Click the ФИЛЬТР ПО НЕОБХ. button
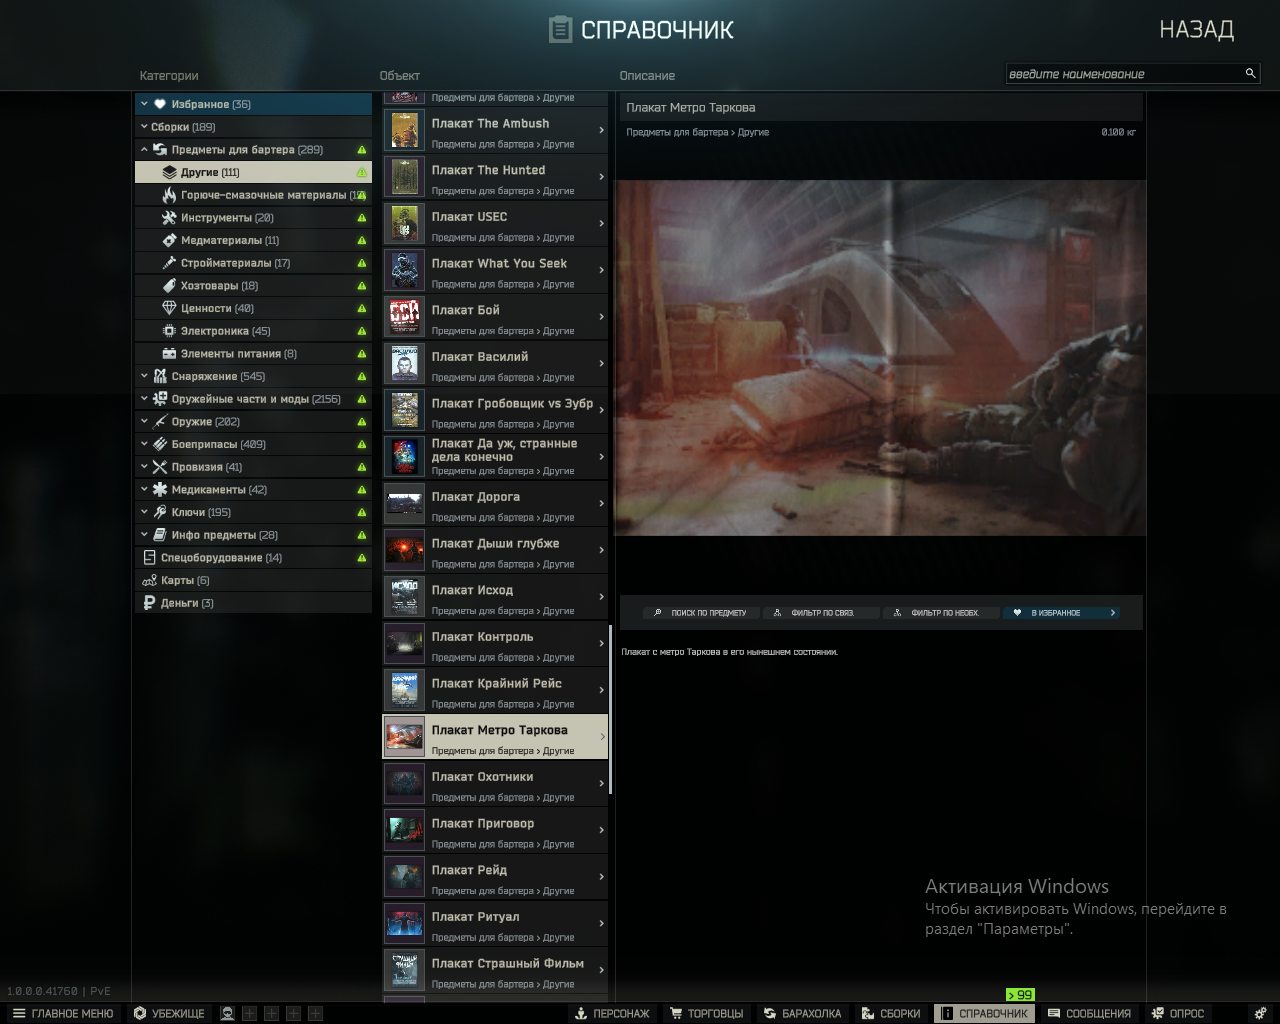This screenshot has height=1024, width=1280. 941,613
